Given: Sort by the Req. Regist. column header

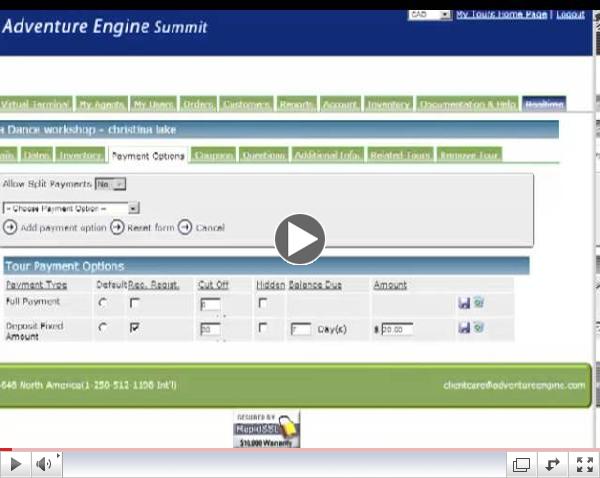Looking at the screenshot, I should [153, 285].
